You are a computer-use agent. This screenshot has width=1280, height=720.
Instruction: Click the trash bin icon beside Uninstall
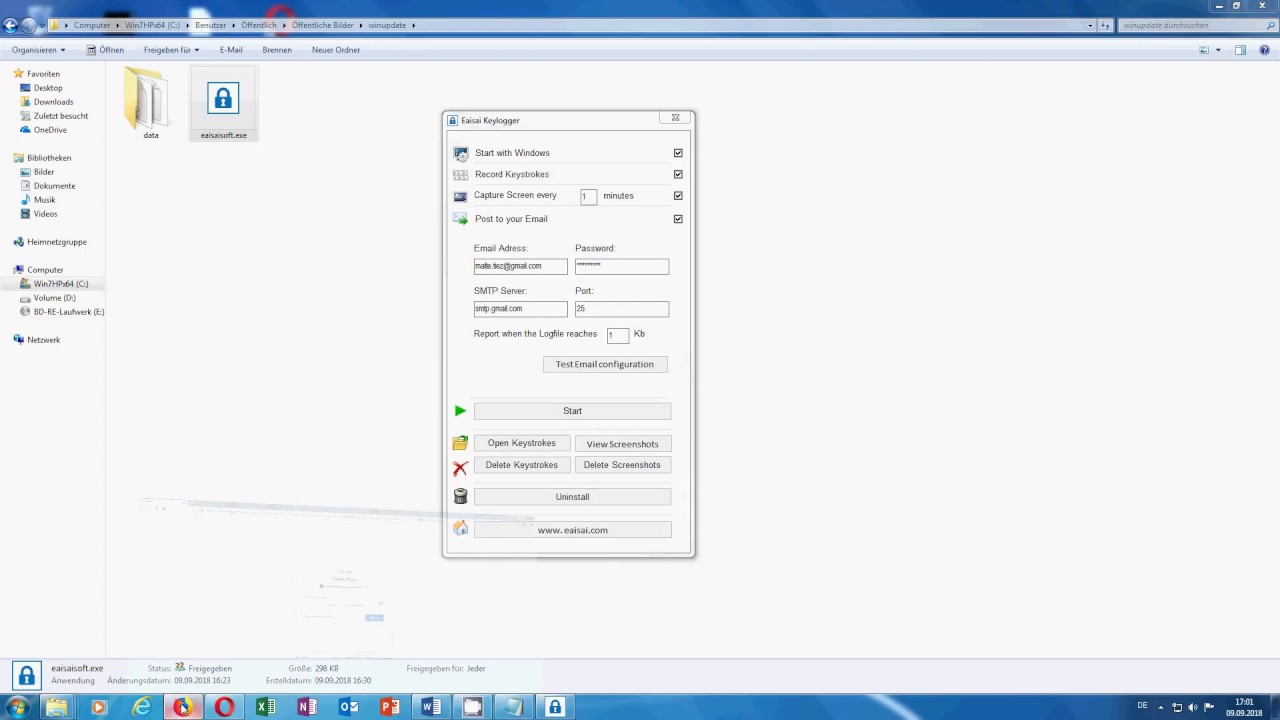(x=460, y=496)
